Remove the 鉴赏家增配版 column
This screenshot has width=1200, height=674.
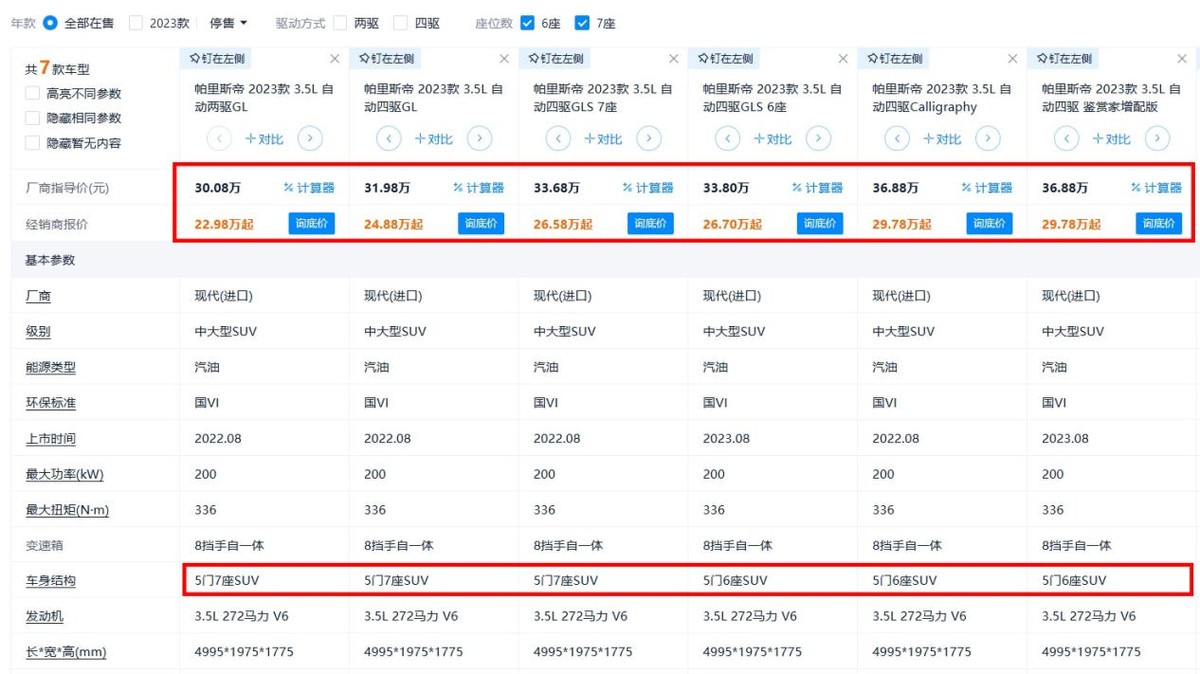[x=1182, y=59]
